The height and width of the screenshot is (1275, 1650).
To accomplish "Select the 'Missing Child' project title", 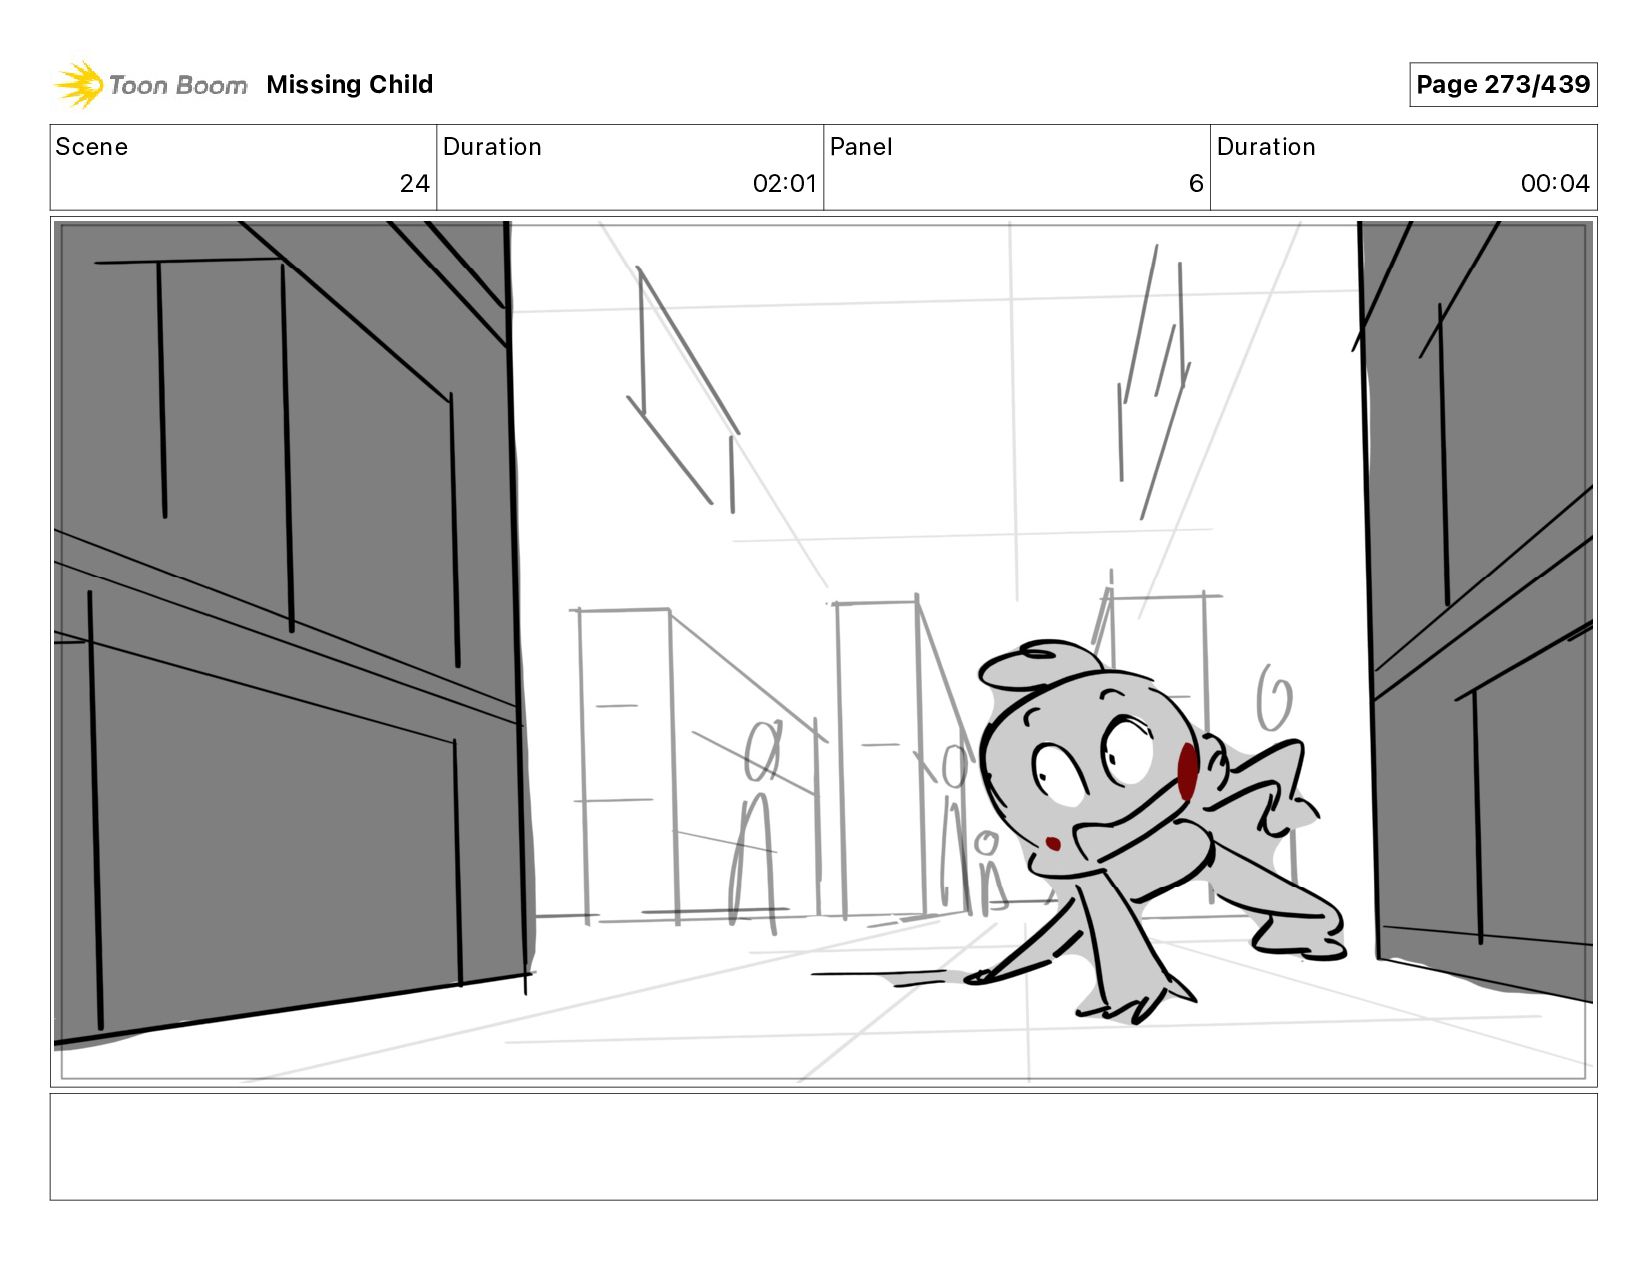I will click(350, 85).
